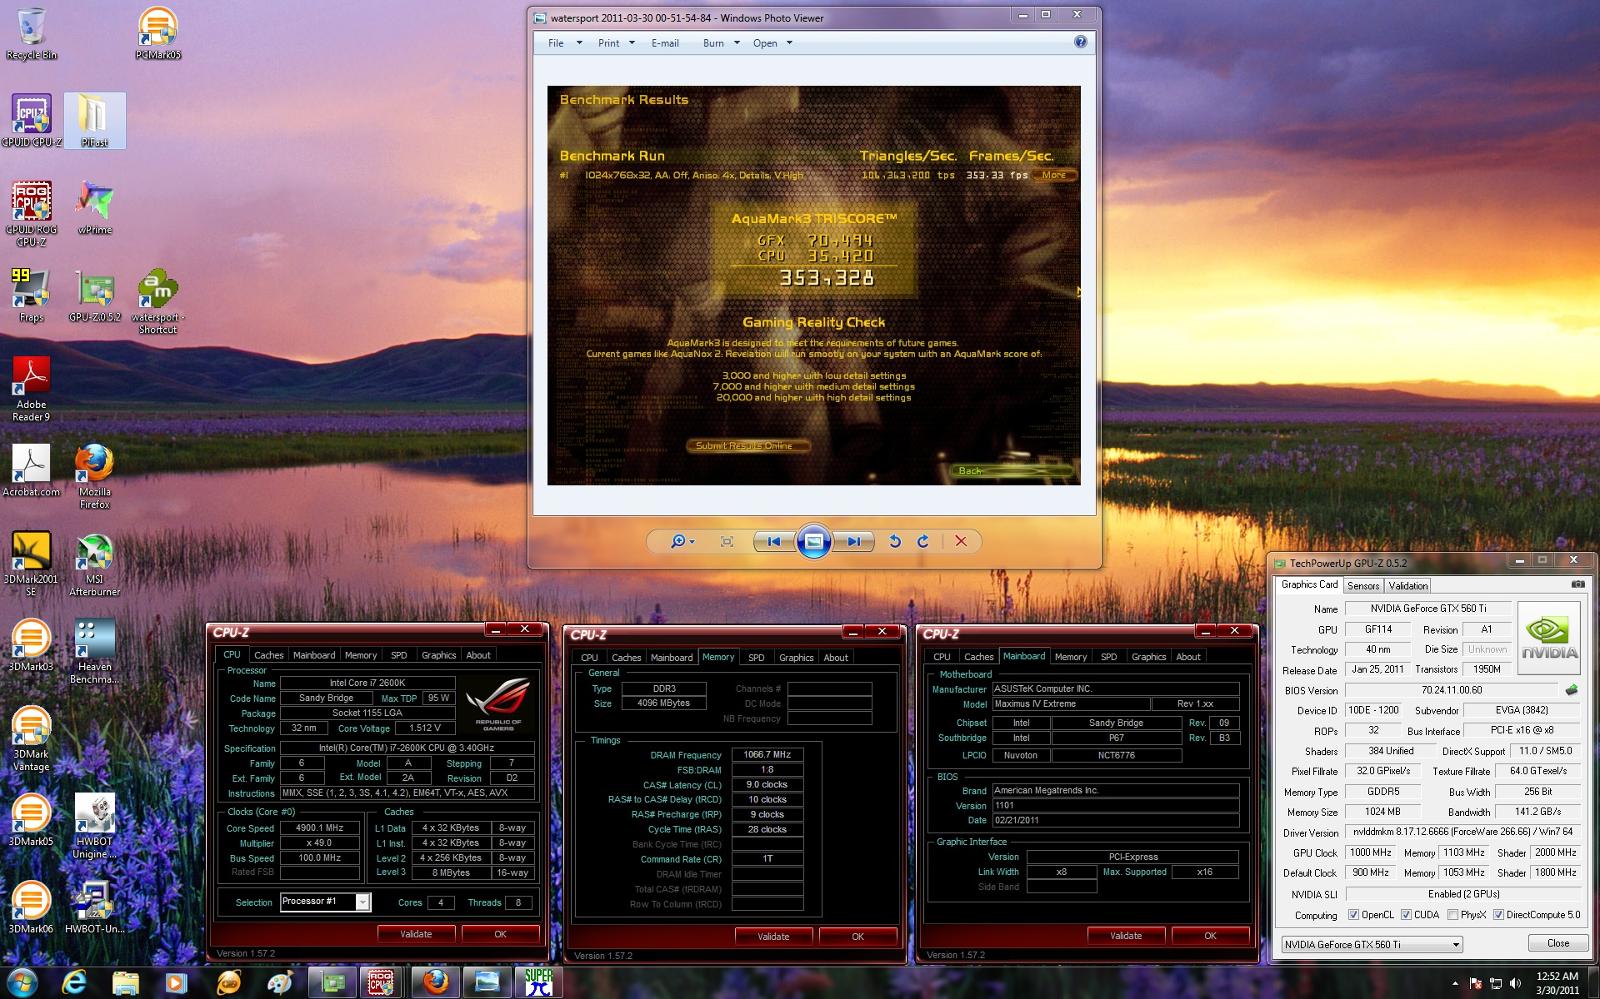
Task: Click E-mail in the Photo Viewer toolbar
Action: pyautogui.click(x=665, y=43)
